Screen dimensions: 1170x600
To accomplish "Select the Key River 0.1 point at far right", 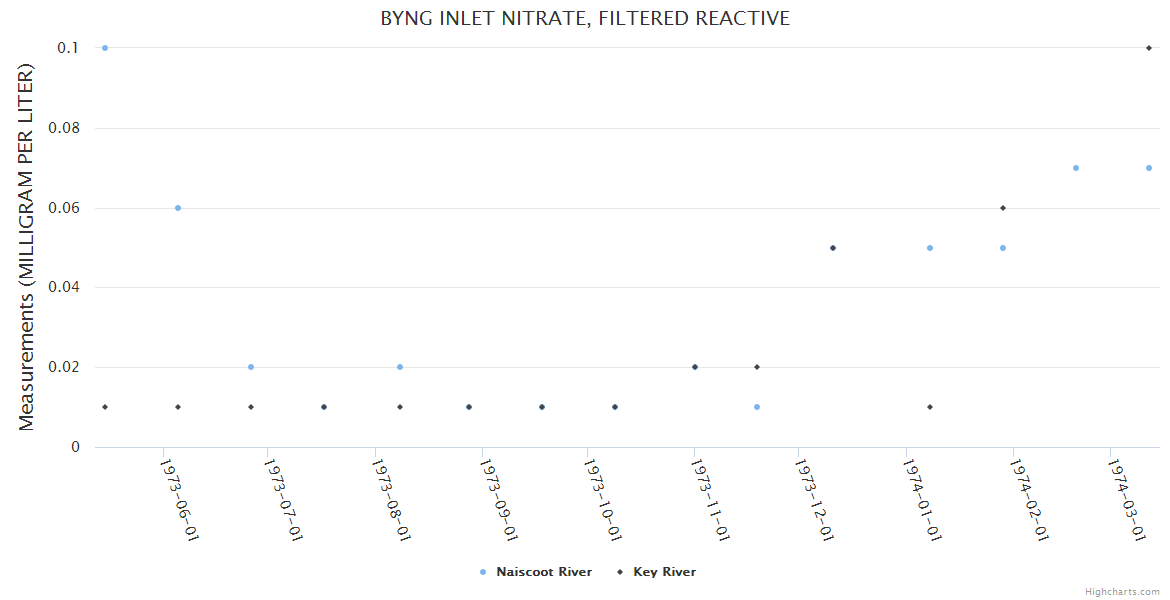I will (x=1149, y=48).
